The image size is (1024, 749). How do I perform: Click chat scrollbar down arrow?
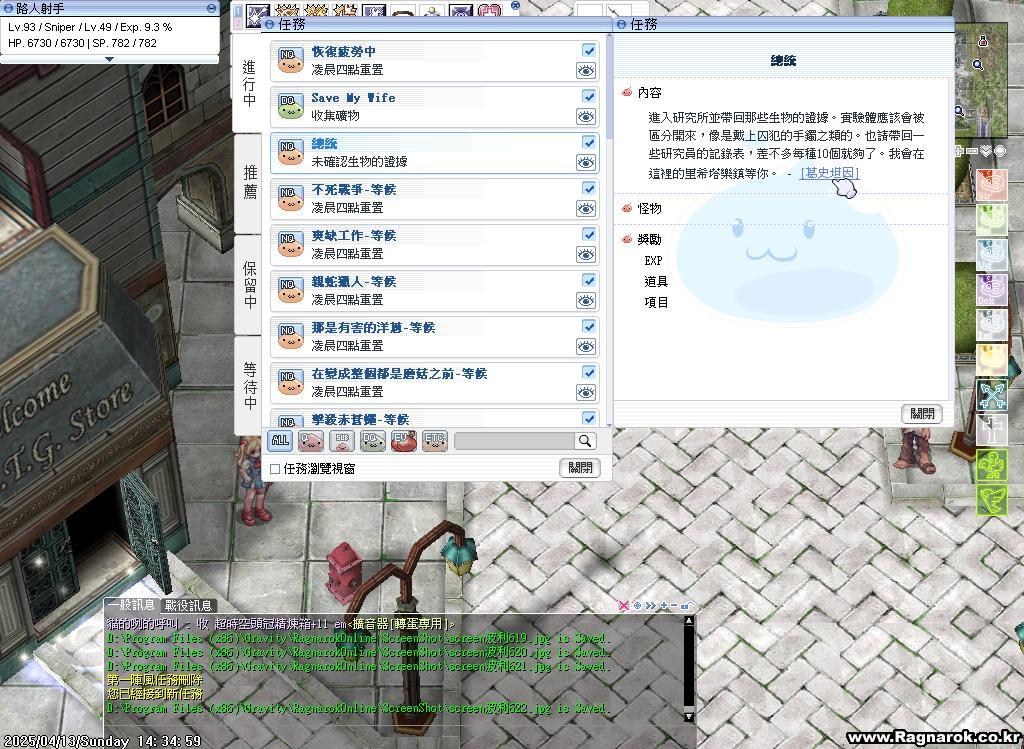pyautogui.click(x=688, y=716)
